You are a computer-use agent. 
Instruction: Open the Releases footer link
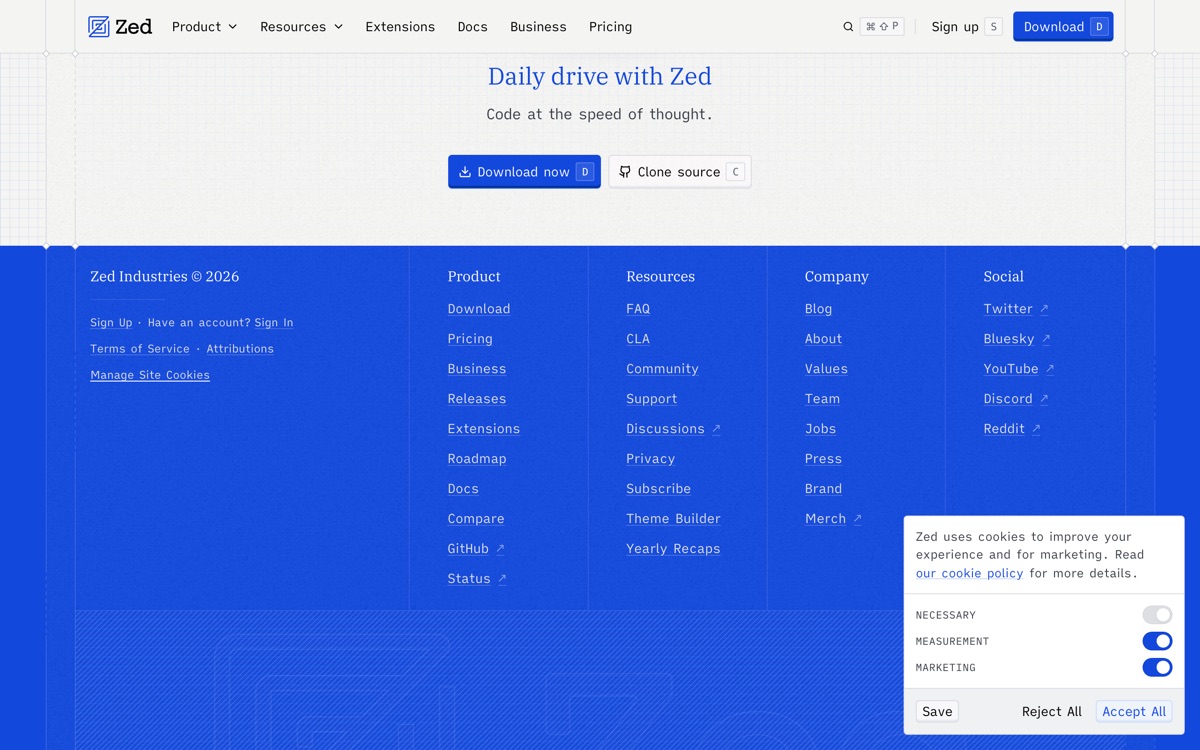coord(477,399)
